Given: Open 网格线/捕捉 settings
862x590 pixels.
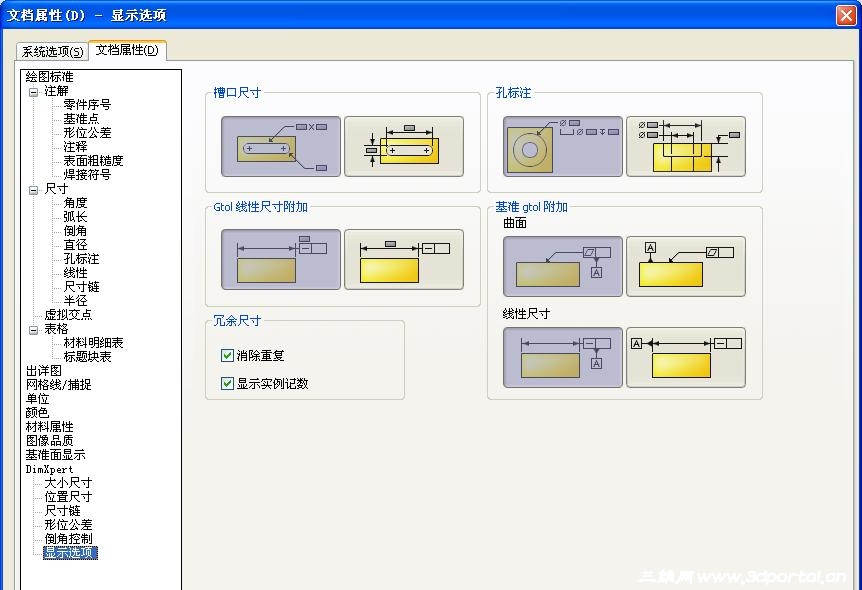Looking at the screenshot, I should (x=58, y=385).
